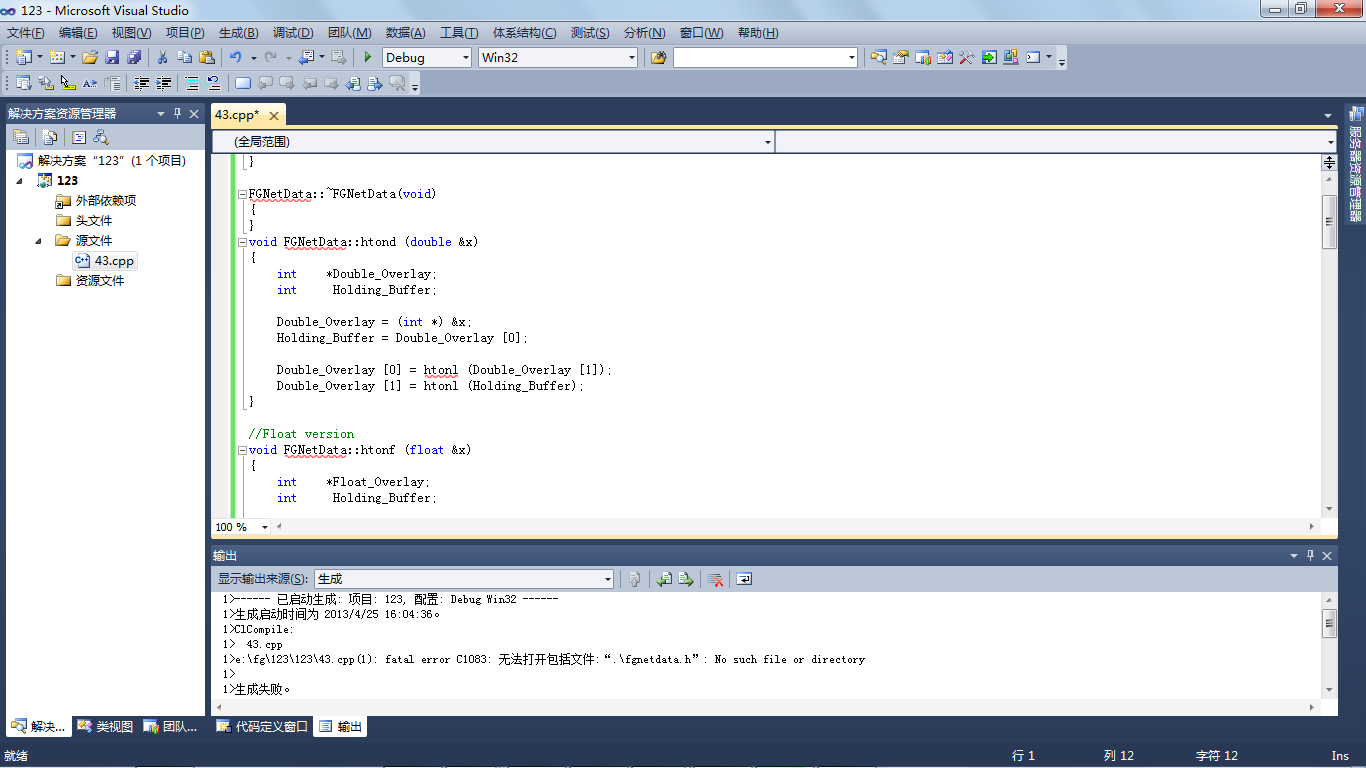Close the 43.cpp* tab
Image resolution: width=1366 pixels, height=768 pixels.
tap(274, 116)
